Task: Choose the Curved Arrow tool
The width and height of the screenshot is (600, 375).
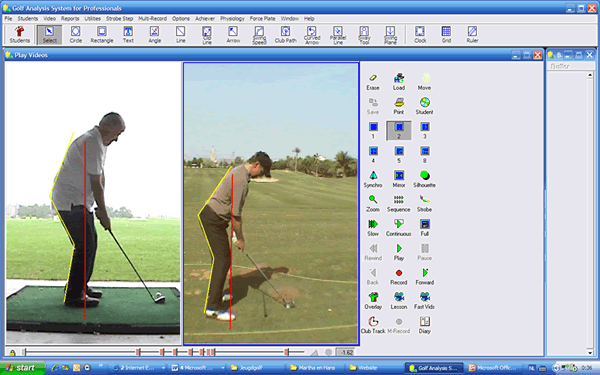Action: point(312,35)
